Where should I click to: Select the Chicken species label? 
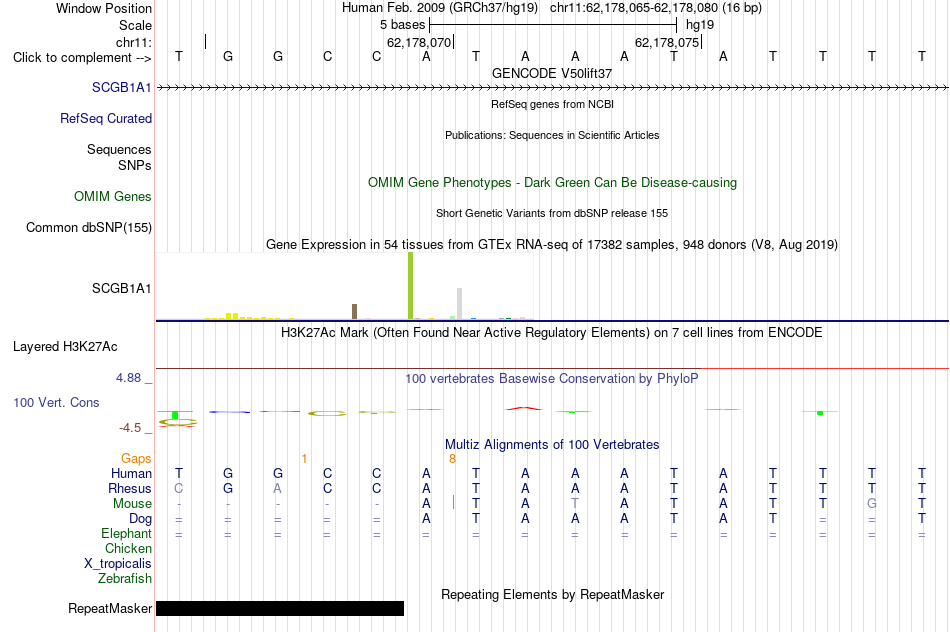[128, 548]
